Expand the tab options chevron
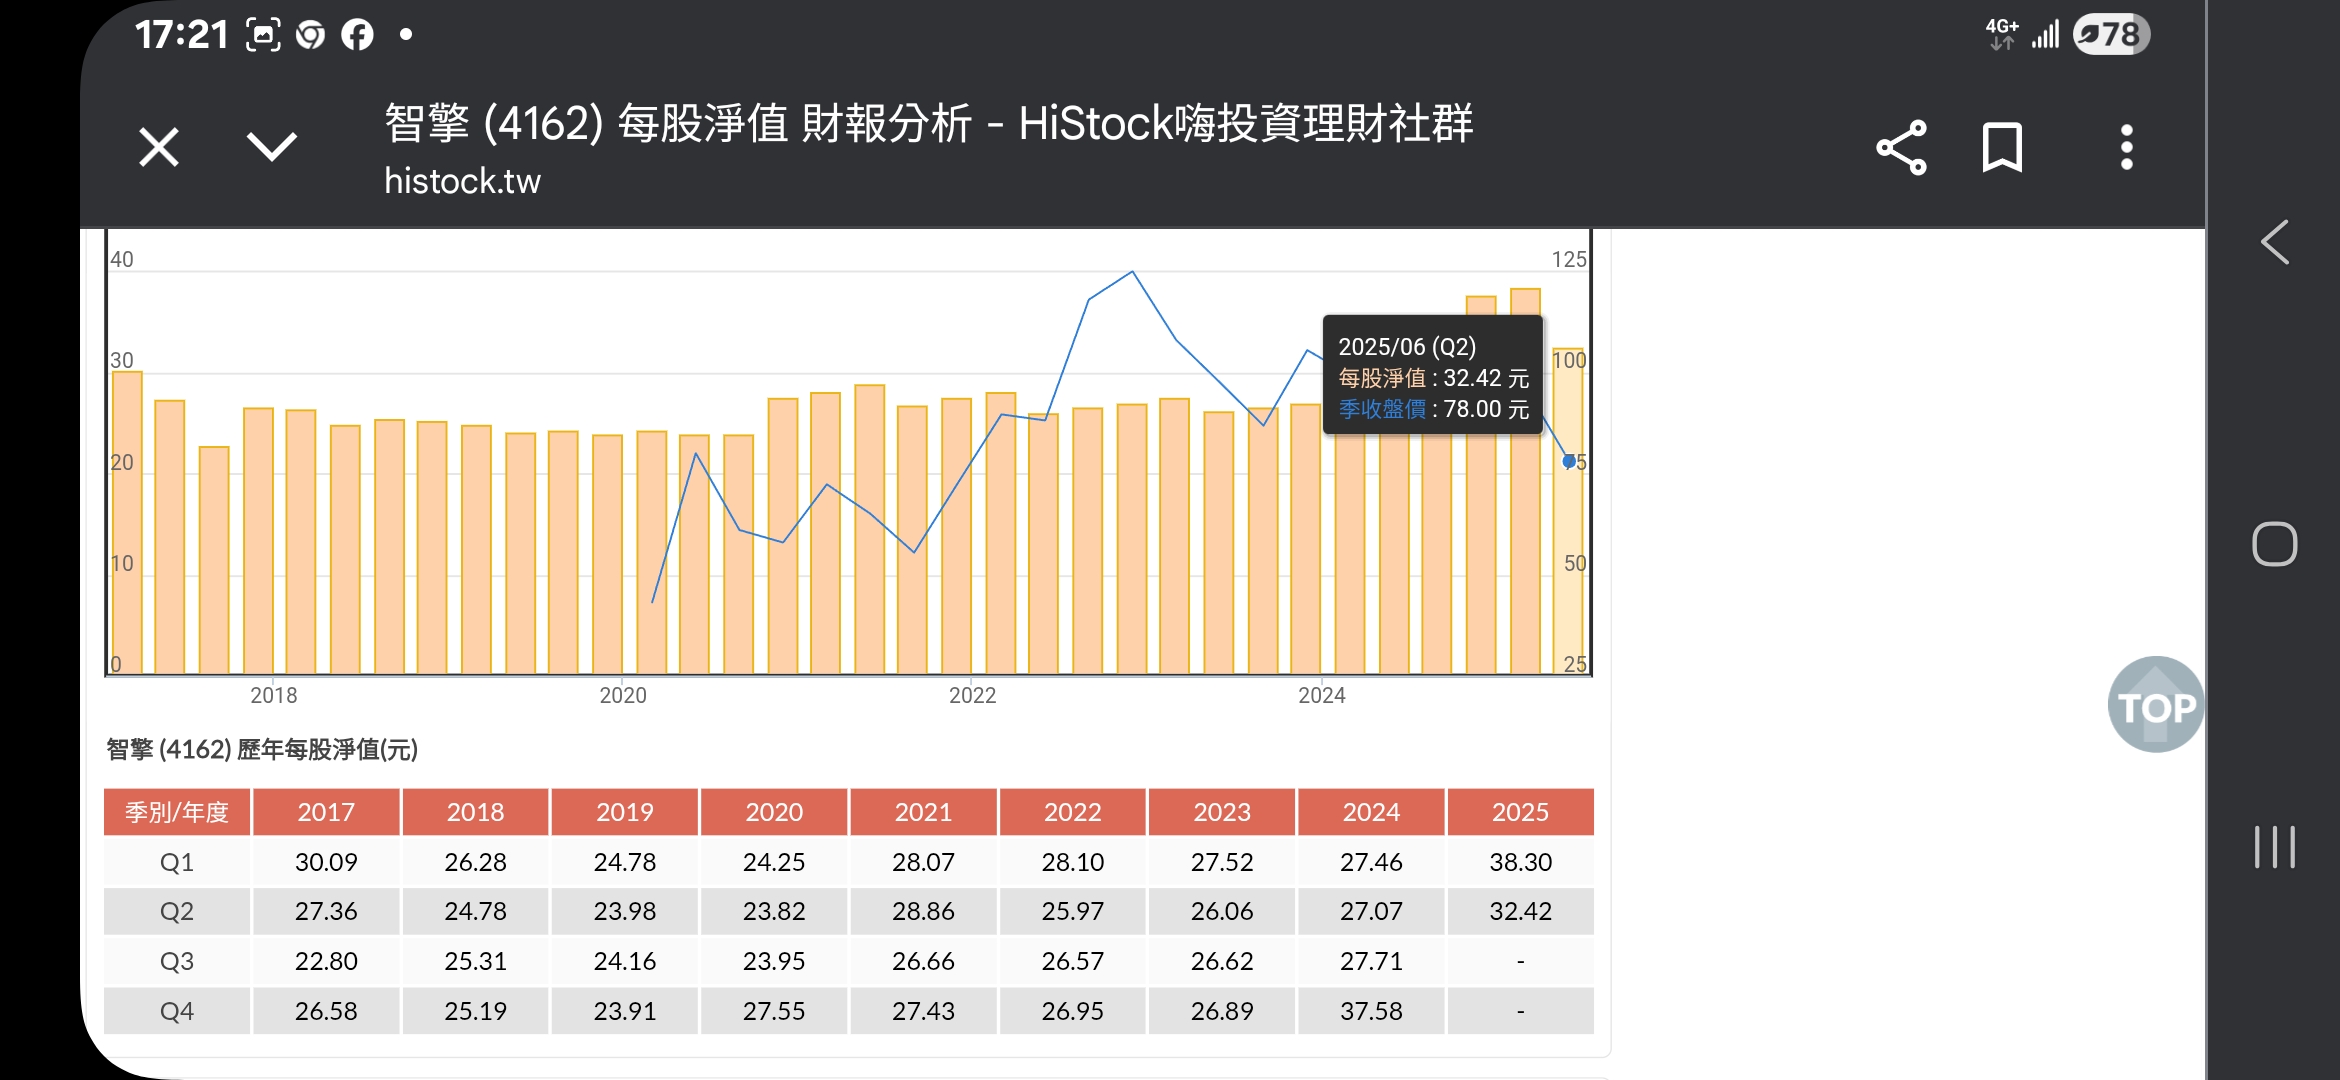2340x1080 pixels. click(x=271, y=147)
